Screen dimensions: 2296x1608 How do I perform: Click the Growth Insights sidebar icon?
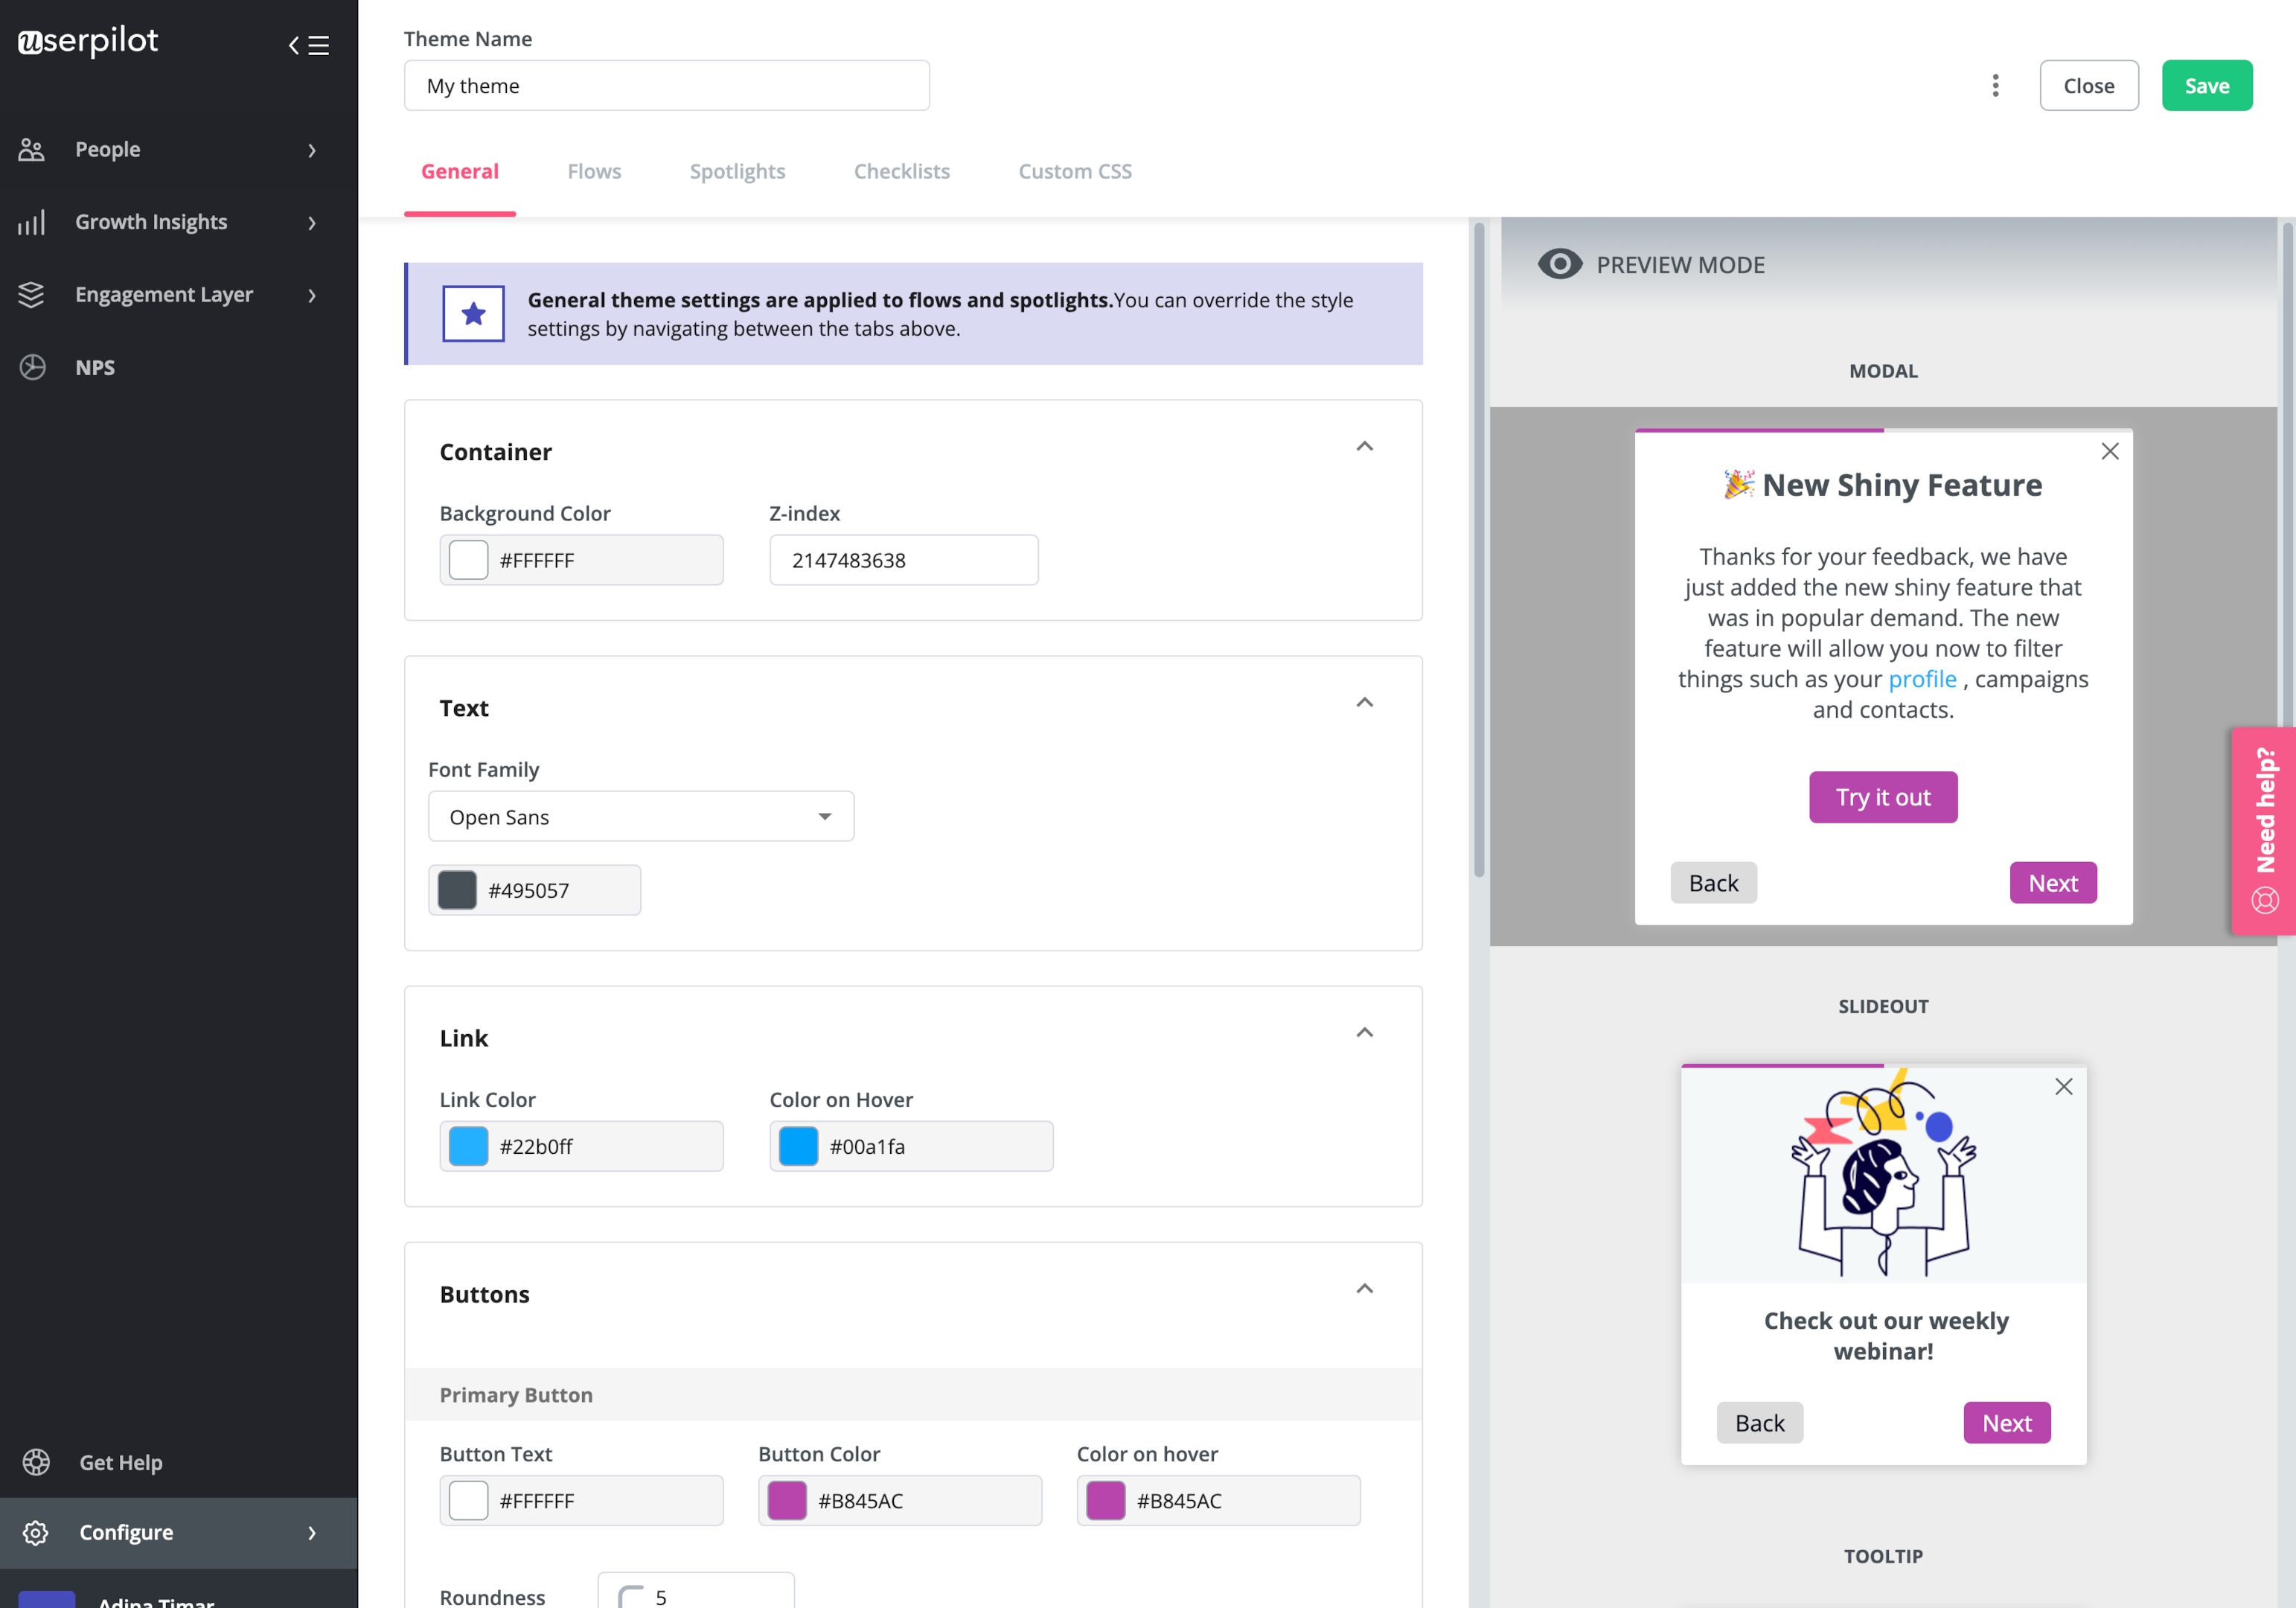30,222
